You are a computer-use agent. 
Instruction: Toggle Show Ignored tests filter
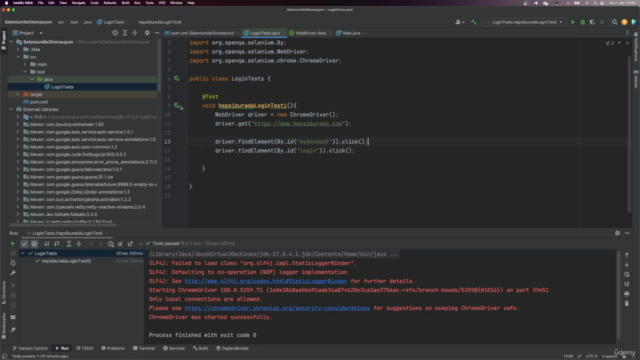tap(34, 244)
